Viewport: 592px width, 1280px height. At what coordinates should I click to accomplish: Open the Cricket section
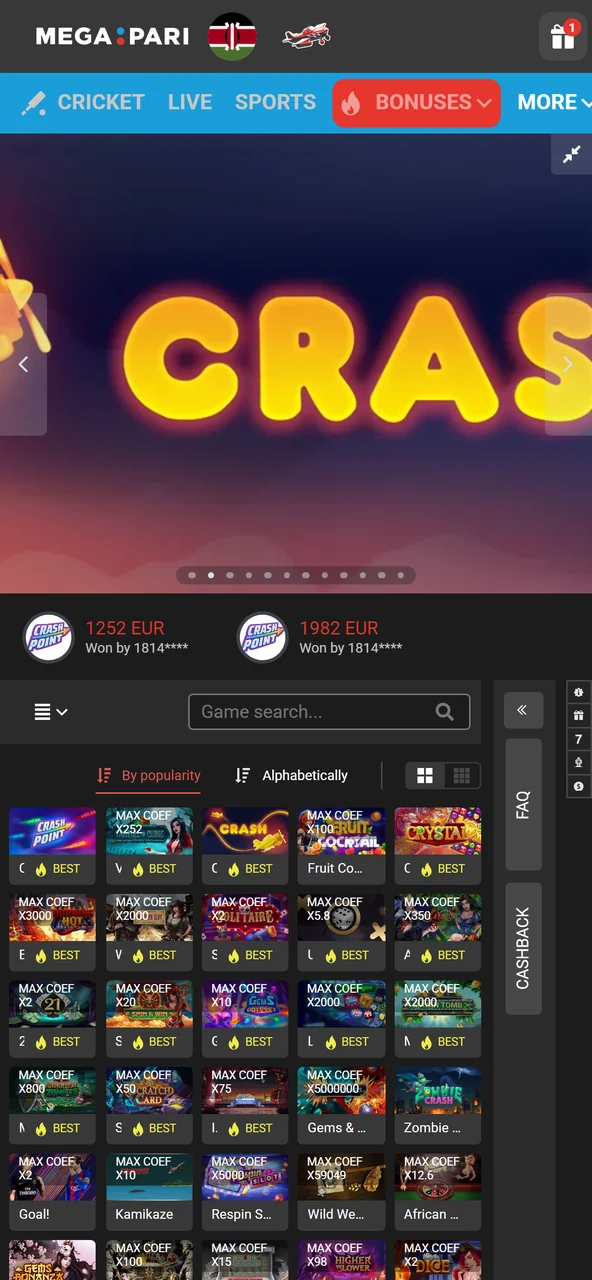click(83, 102)
